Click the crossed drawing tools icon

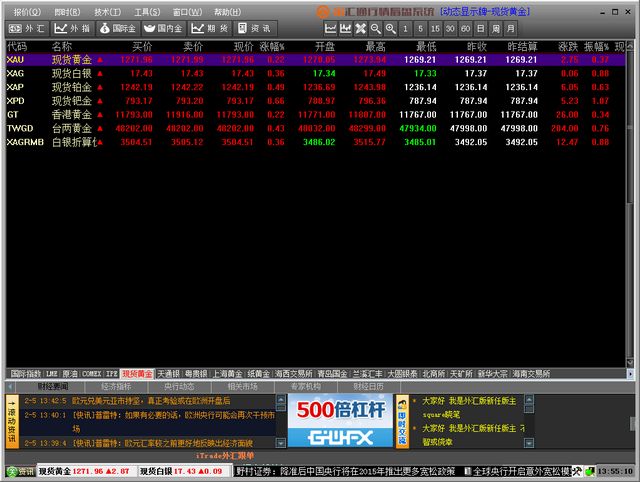click(360, 29)
